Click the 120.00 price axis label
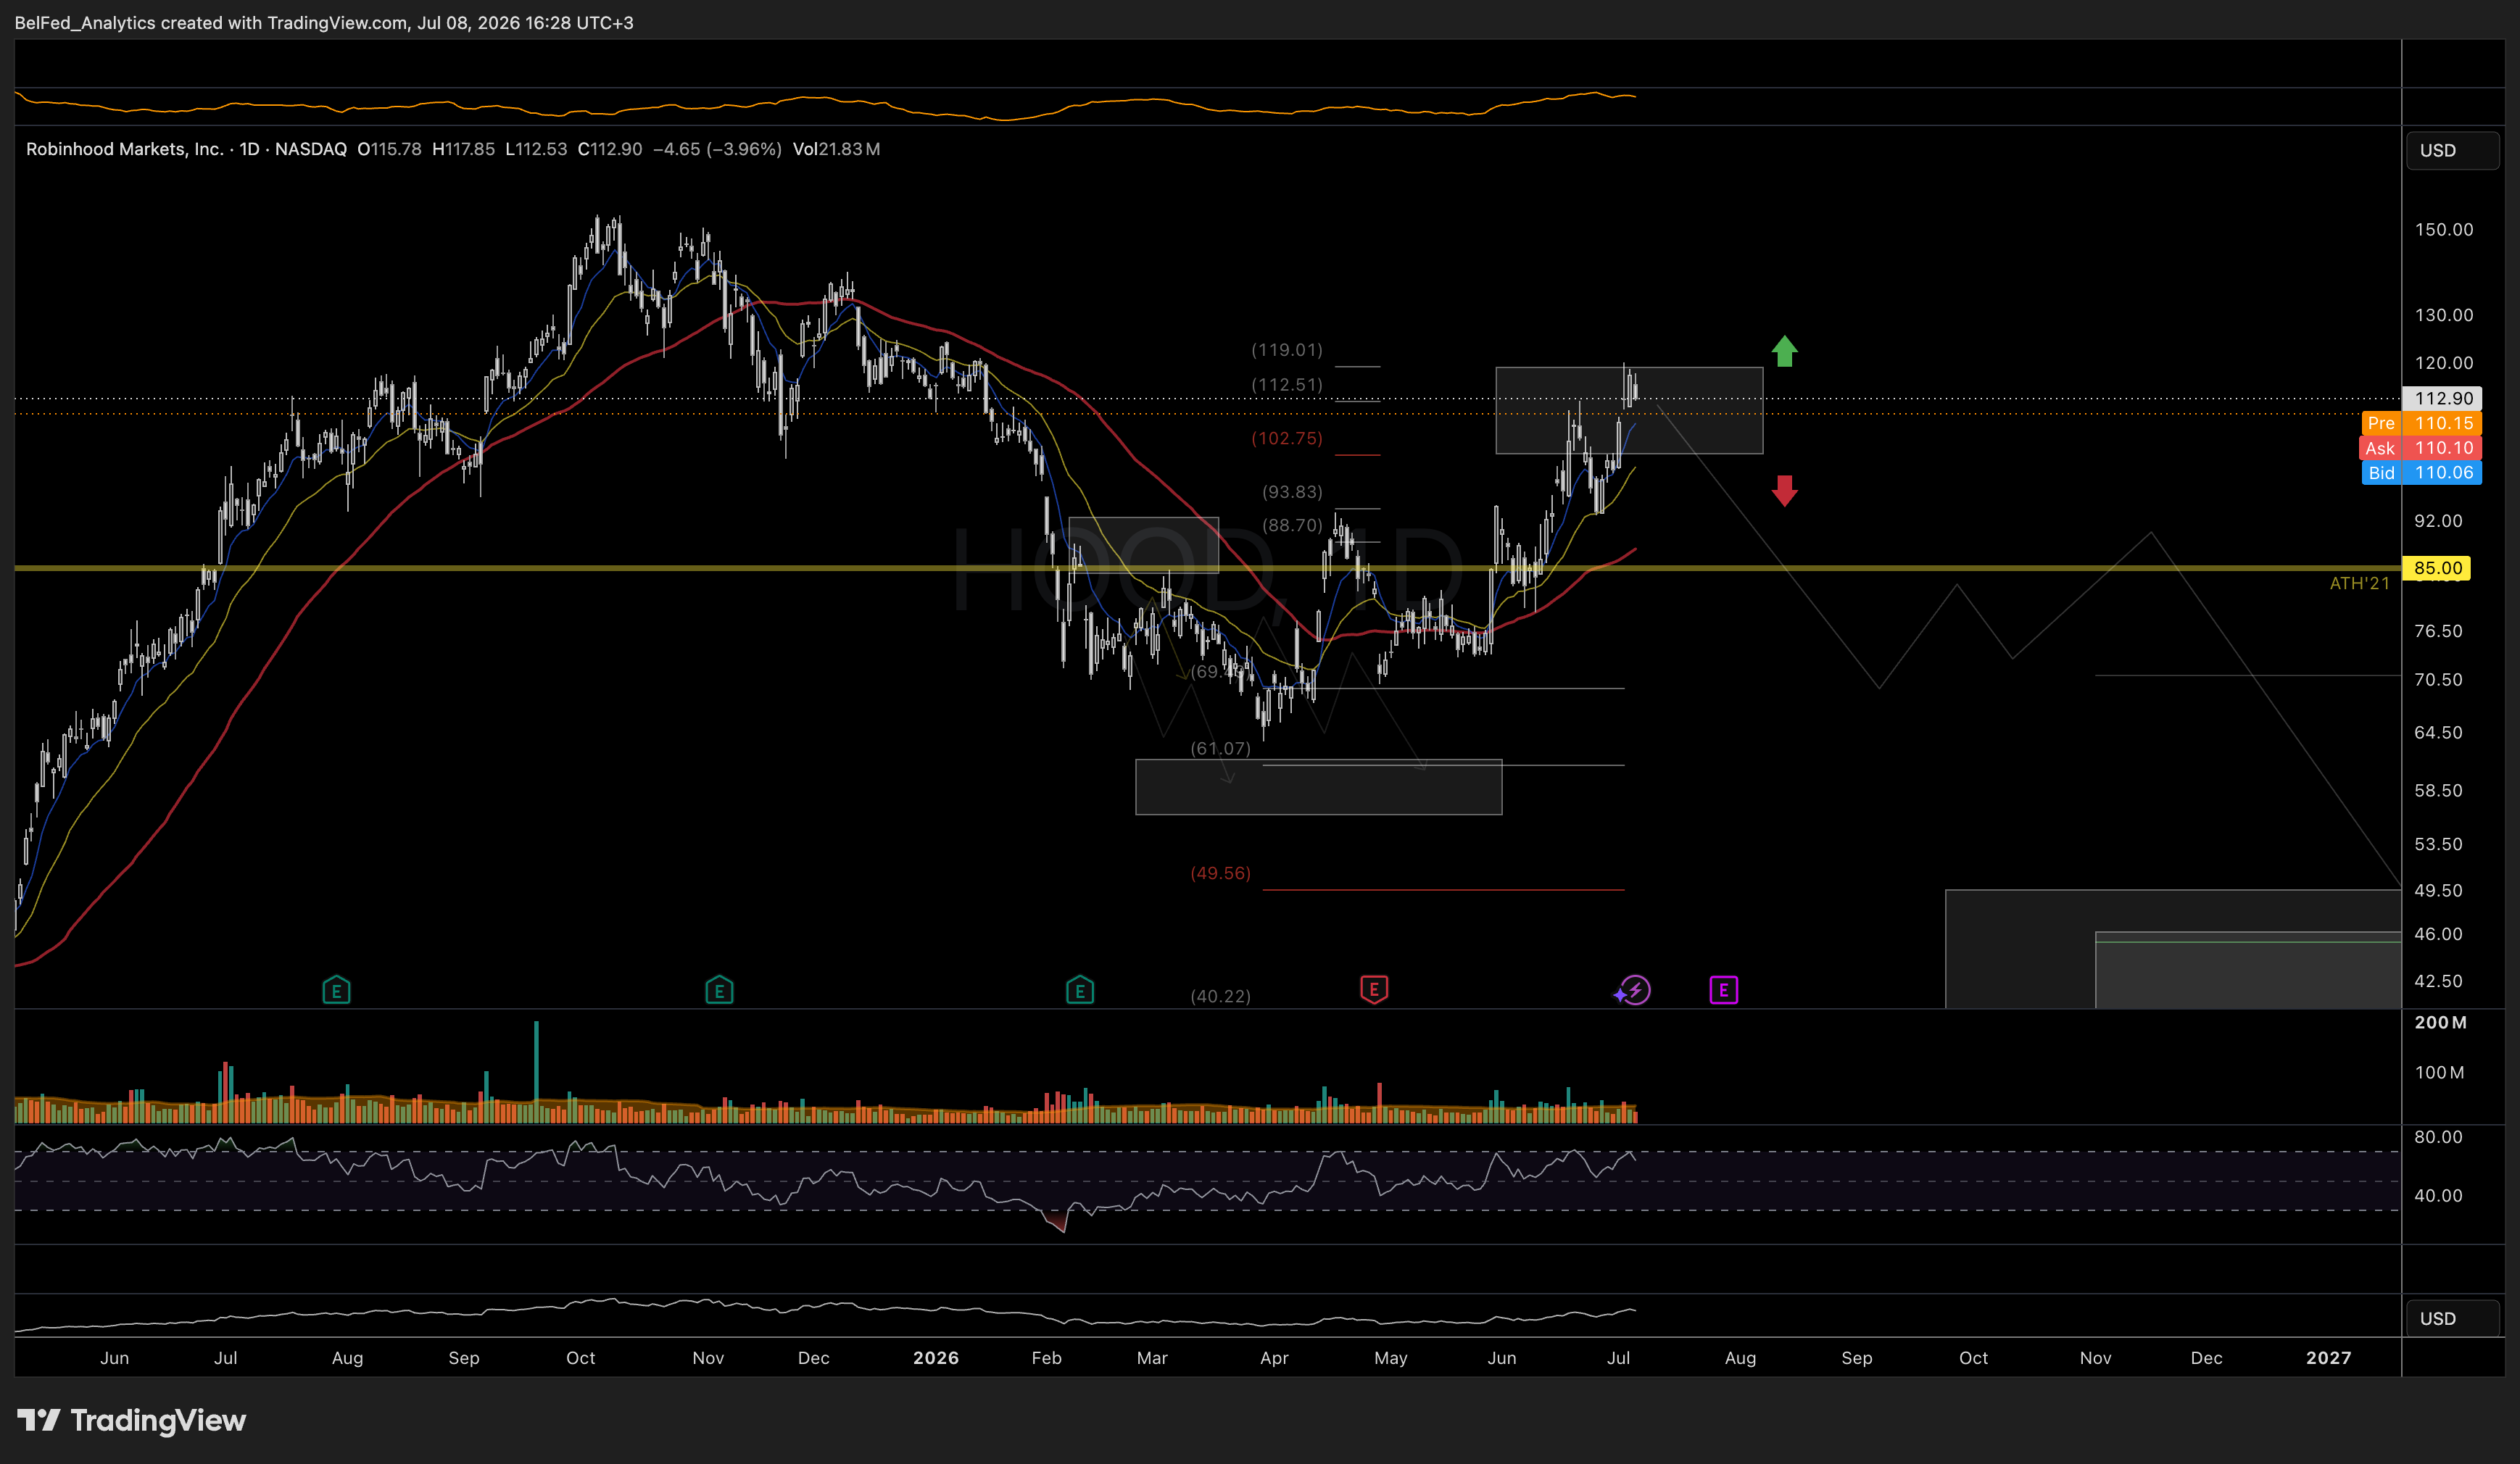Screen dimensions: 2520x1464 (x=2444, y=363)
